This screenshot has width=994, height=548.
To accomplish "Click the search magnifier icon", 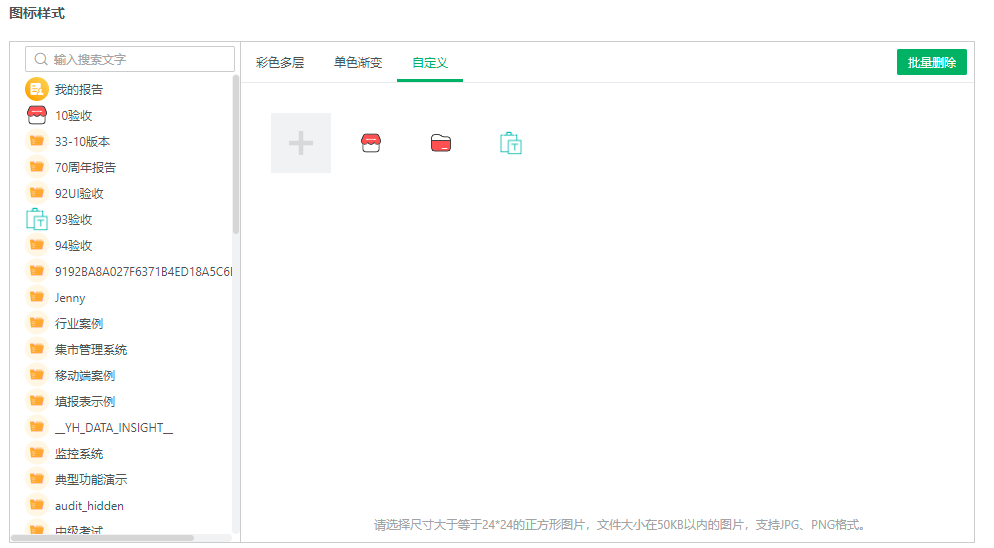I will click(x=41, y=59).
